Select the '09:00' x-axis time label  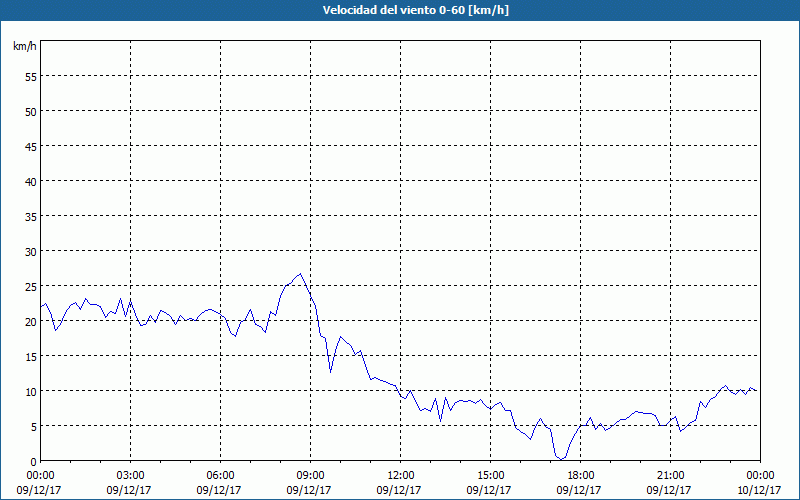click(311, 476)
